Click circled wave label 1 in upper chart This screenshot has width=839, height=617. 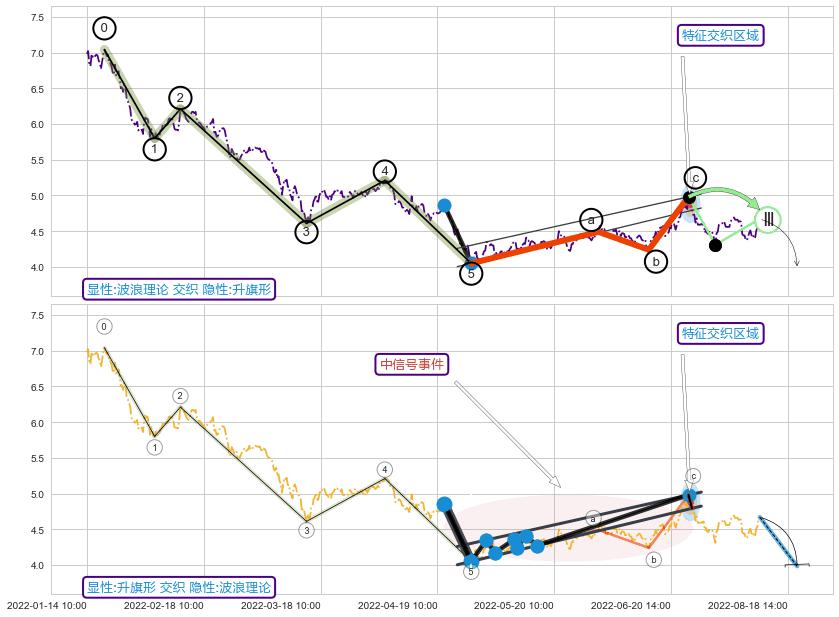point(154,149)
